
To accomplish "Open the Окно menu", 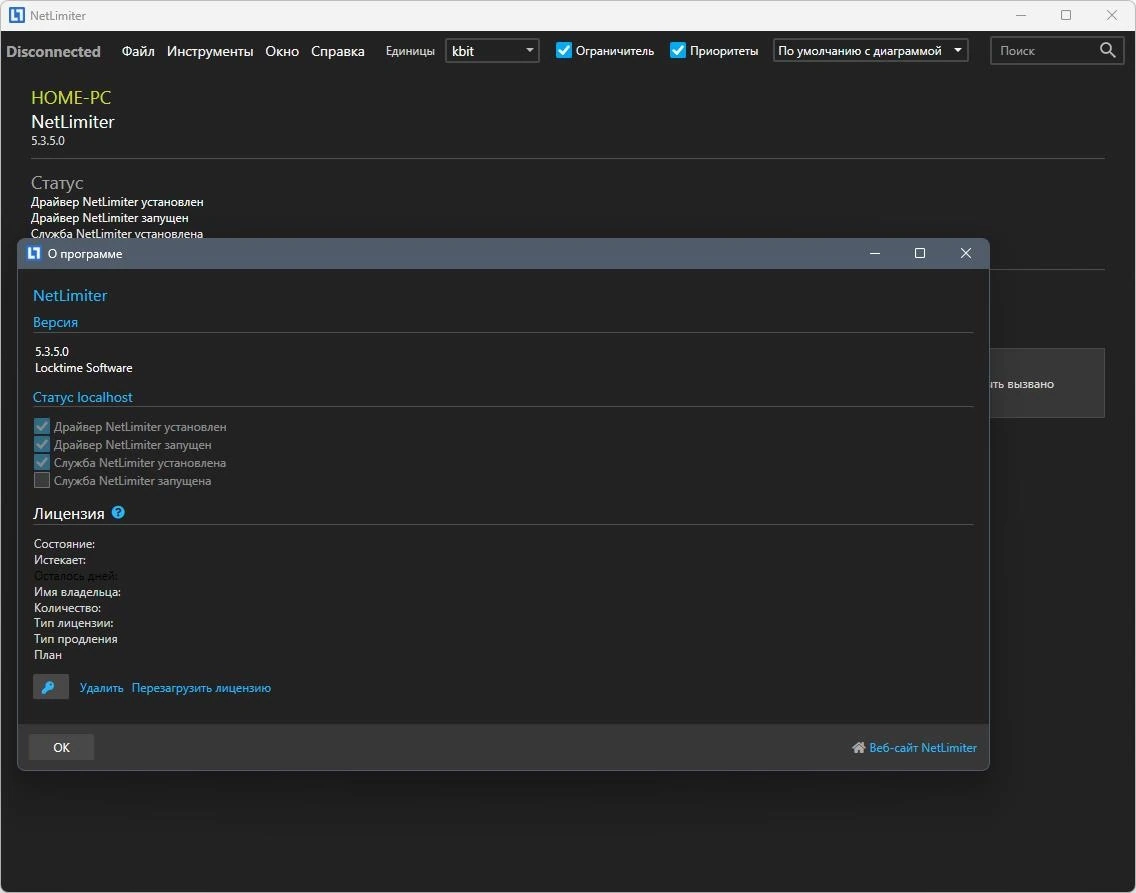I will (x=282, y=51).
